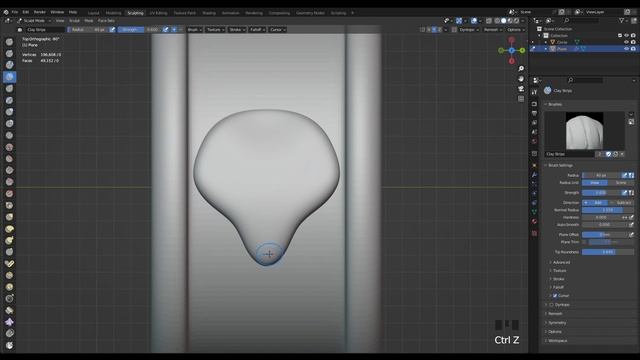
Task: Select the Inflate brush tool
Action: pos(9,112)
